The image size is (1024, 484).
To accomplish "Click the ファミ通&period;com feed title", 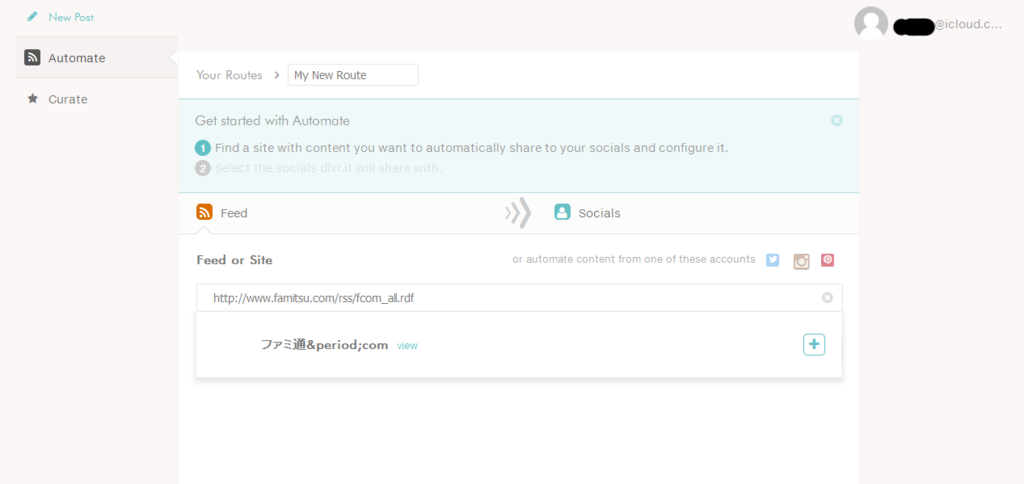I will coord(325,344).
